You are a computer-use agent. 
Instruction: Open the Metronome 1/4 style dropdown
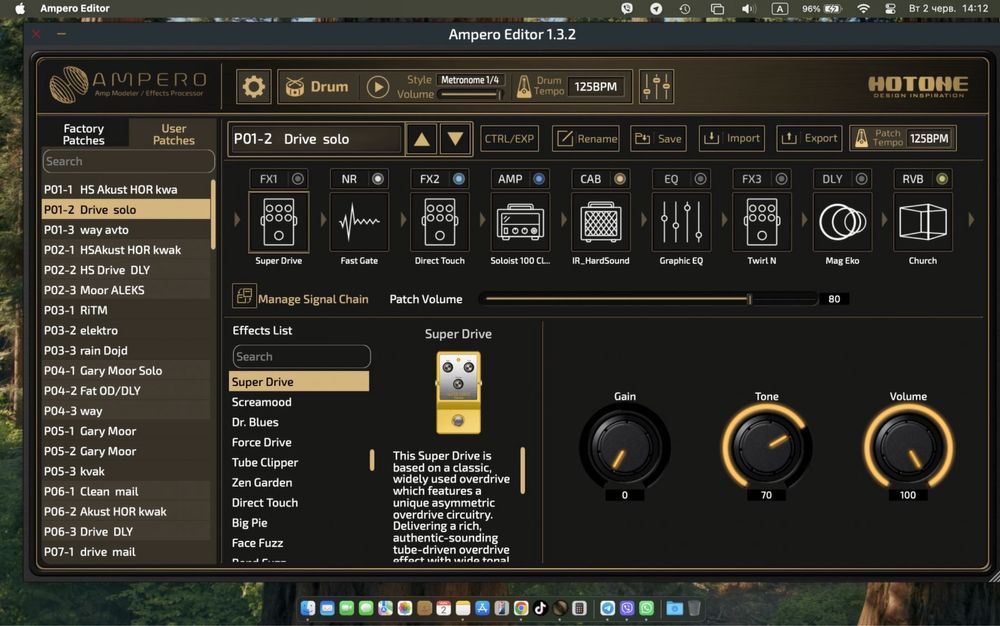pos(471,80)
